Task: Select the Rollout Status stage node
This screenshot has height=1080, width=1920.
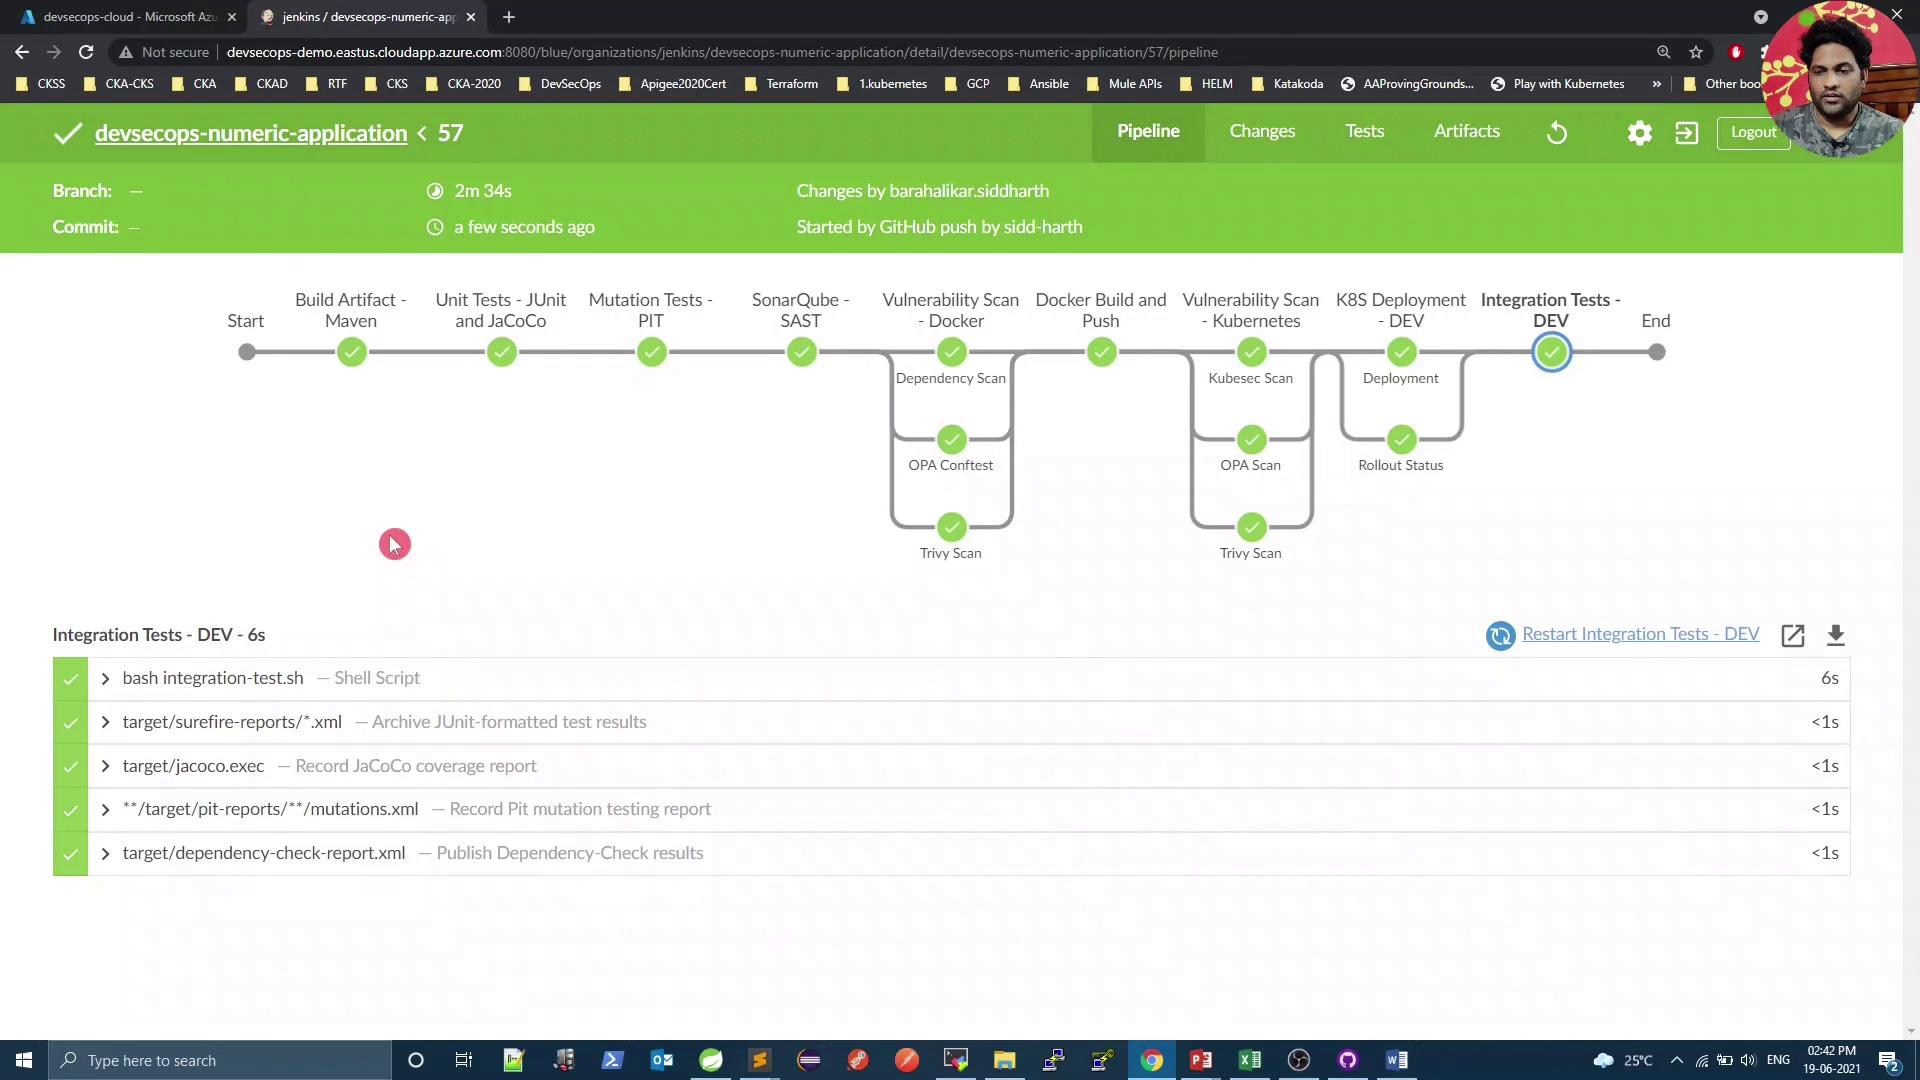Action: click(x=1401, y=439)
